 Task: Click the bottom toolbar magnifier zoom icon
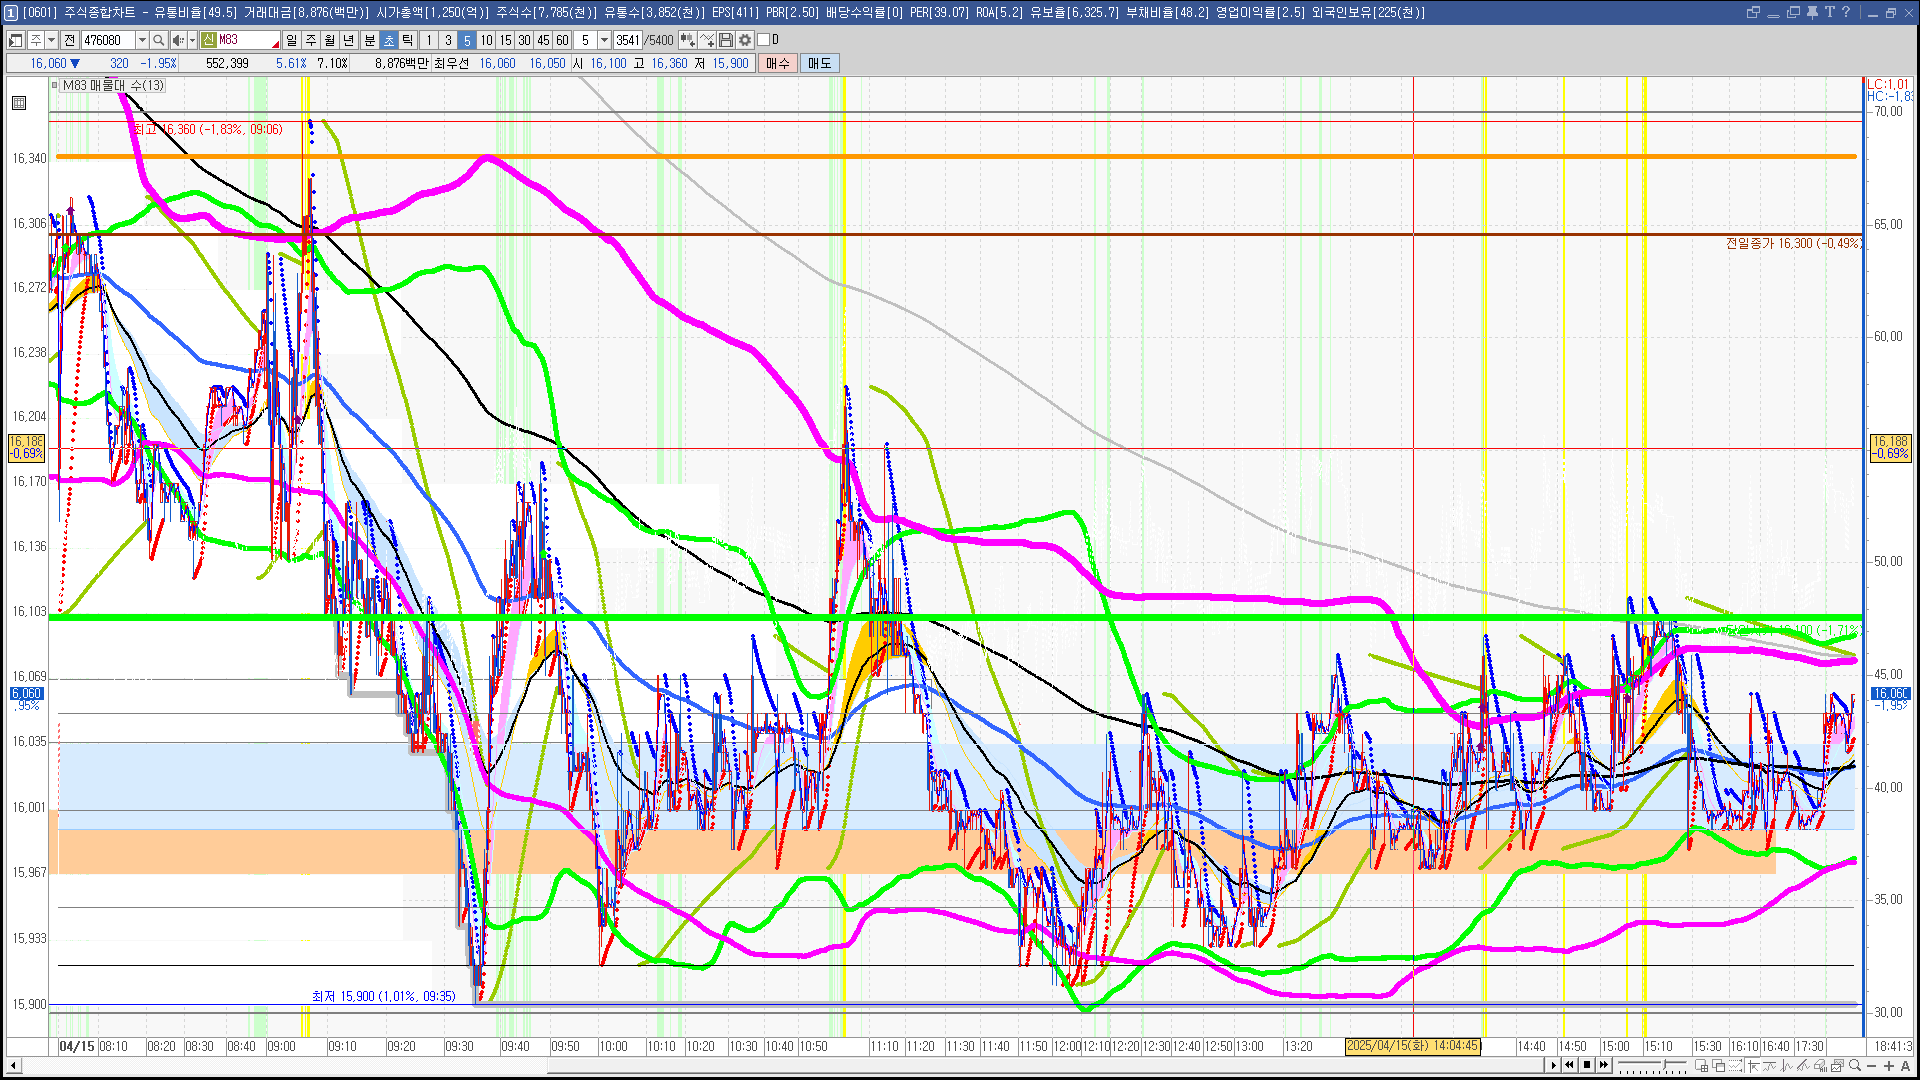pyautogui.click(x=1856, y=1066)
